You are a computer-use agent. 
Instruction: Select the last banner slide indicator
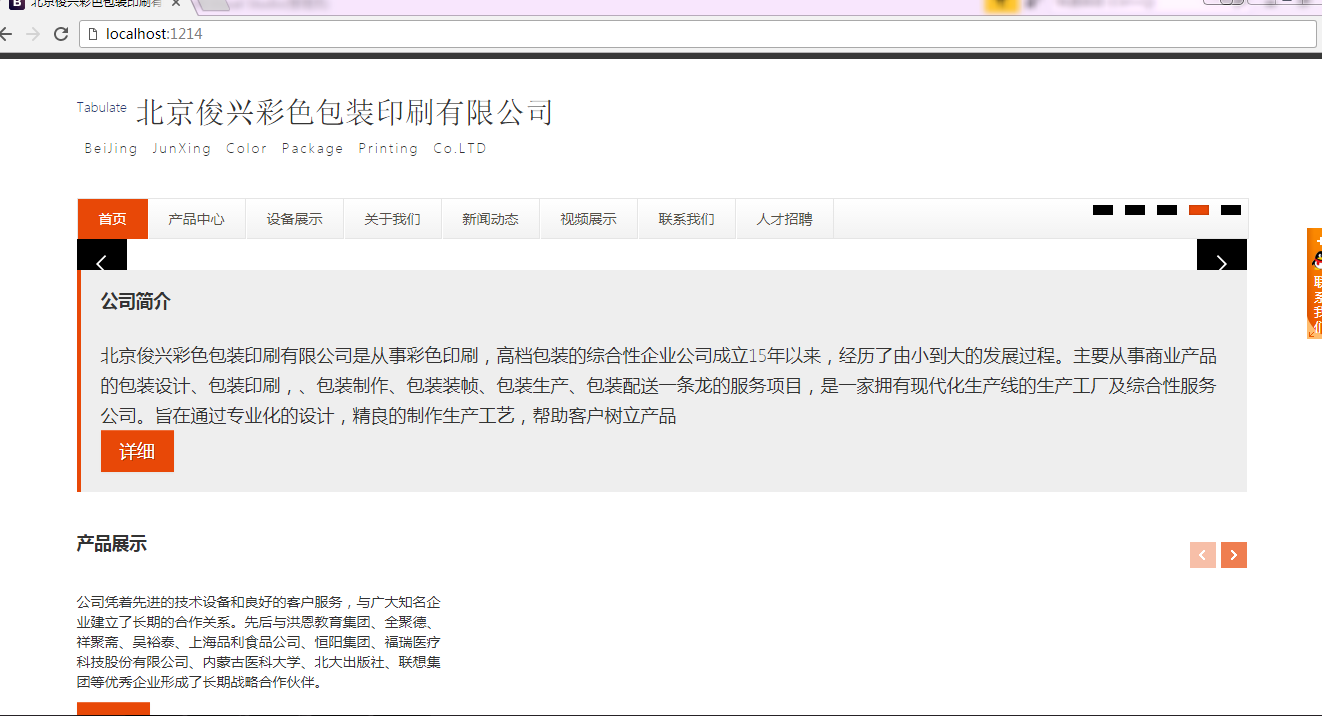1230,210
